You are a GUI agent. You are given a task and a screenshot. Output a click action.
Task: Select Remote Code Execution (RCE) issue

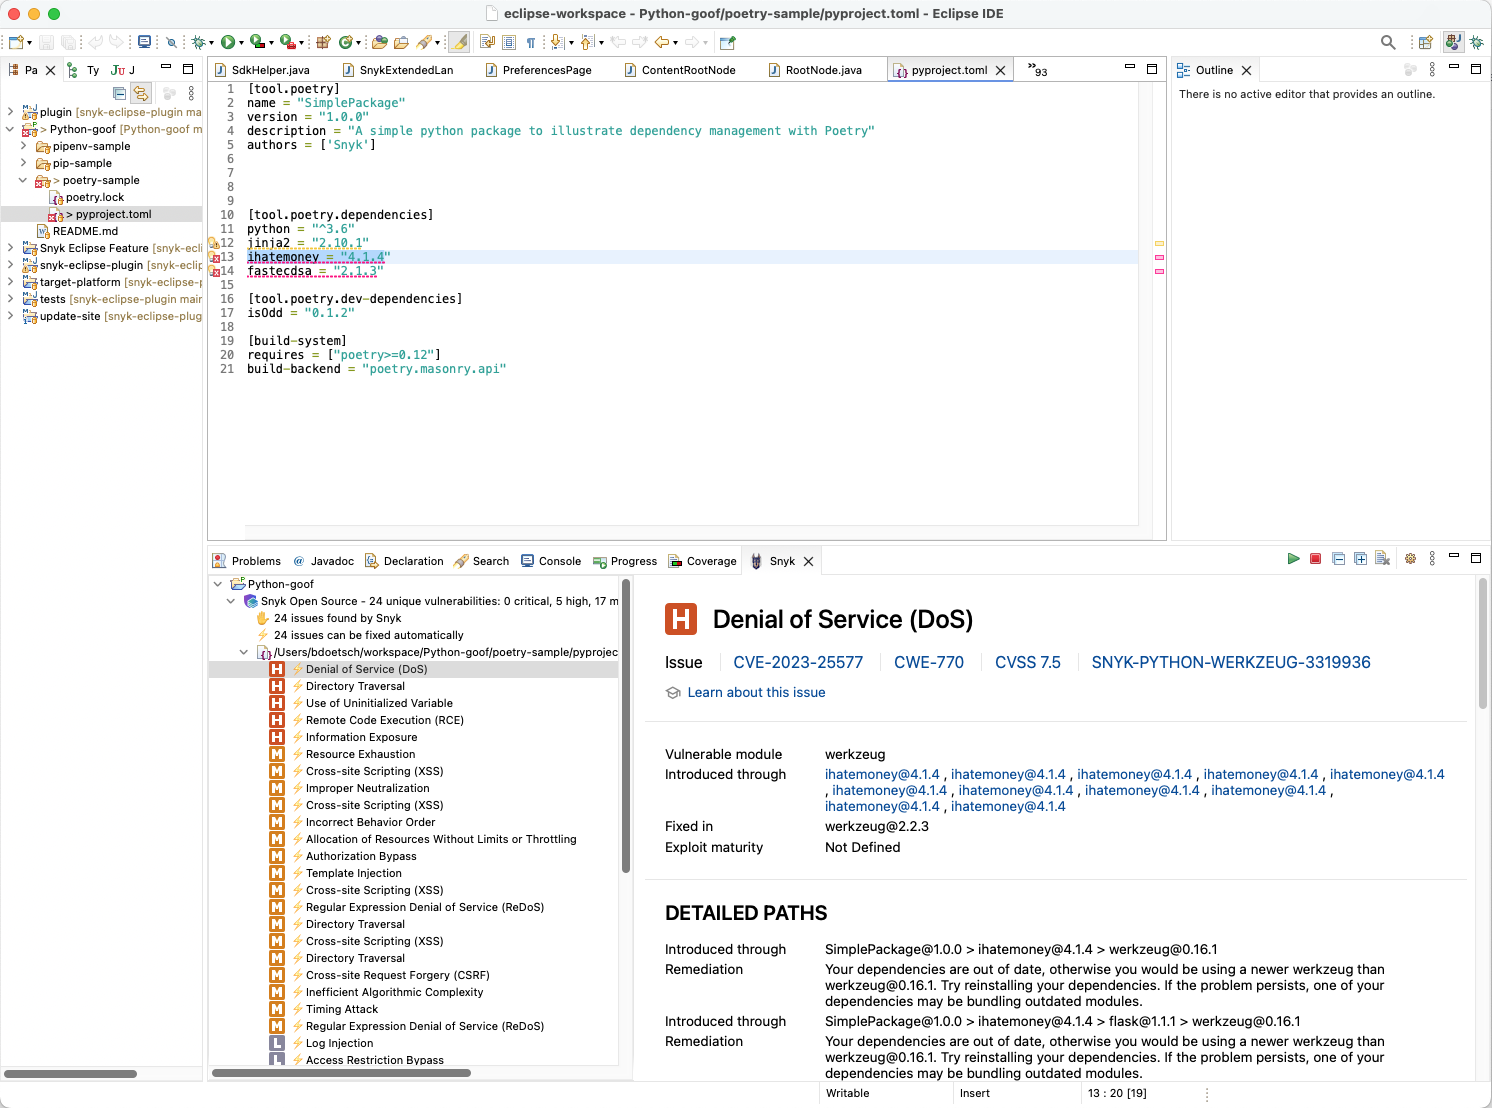[384, 720]
